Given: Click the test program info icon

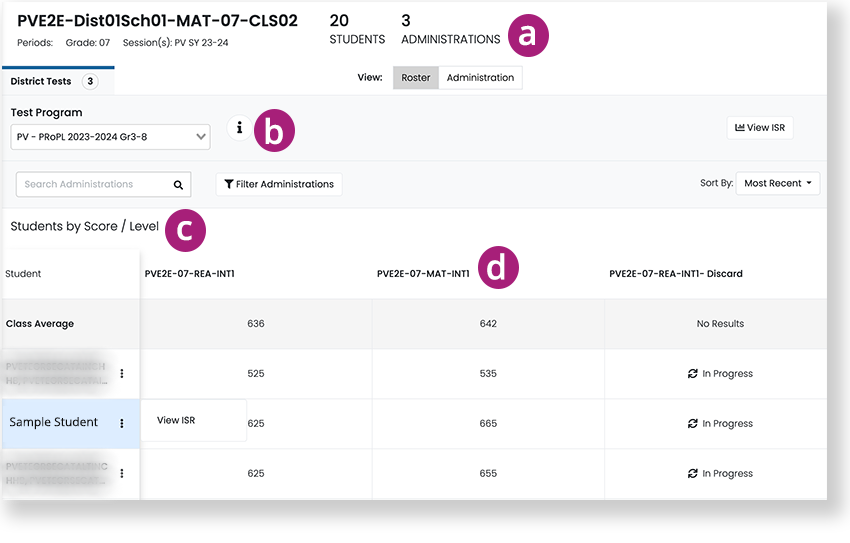Looking at the screenshot, I should (x=239, y=128).
